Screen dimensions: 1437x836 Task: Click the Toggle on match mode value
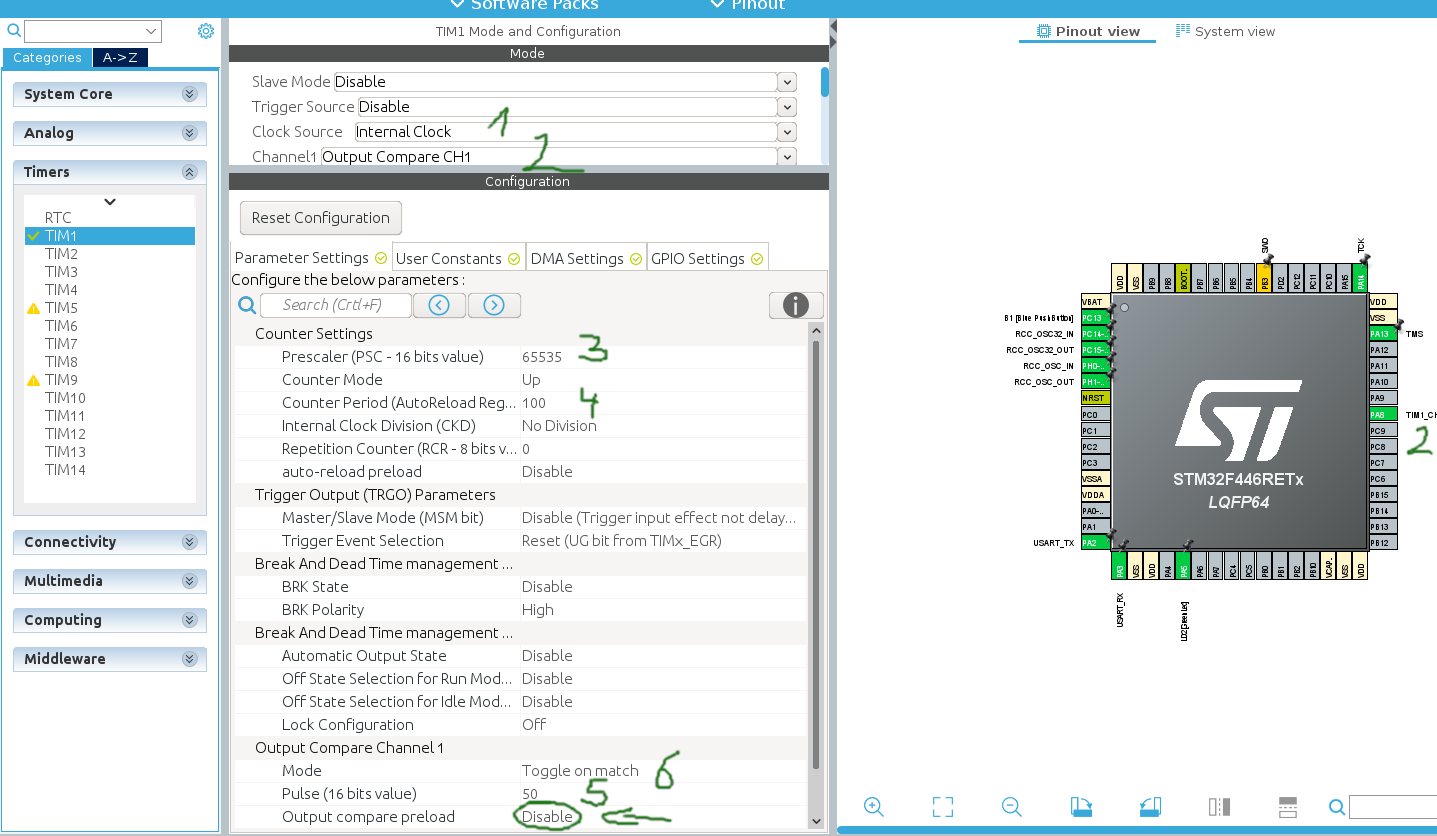[x=580, y=771]
